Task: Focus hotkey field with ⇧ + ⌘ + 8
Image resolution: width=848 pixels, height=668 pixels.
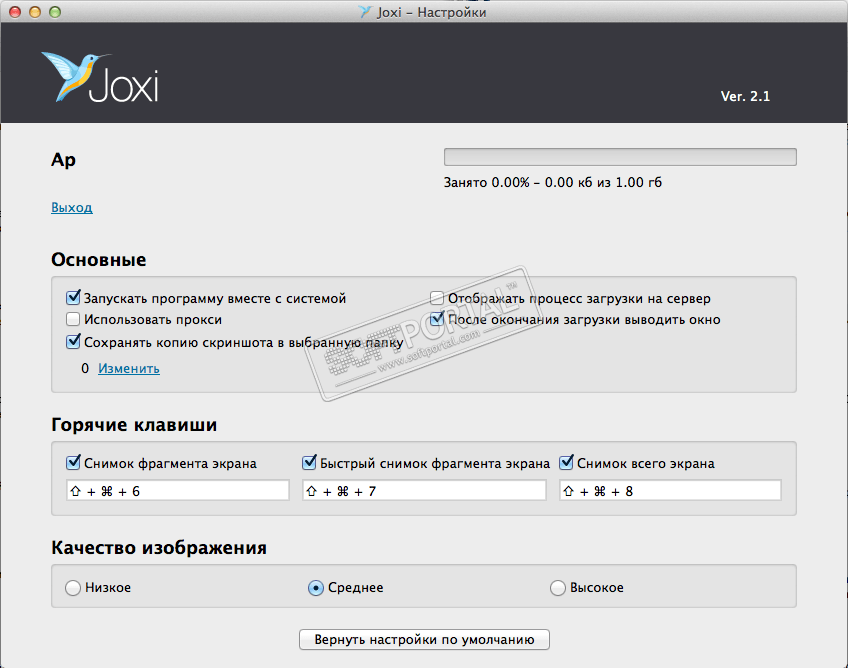Action: [670, 491]
